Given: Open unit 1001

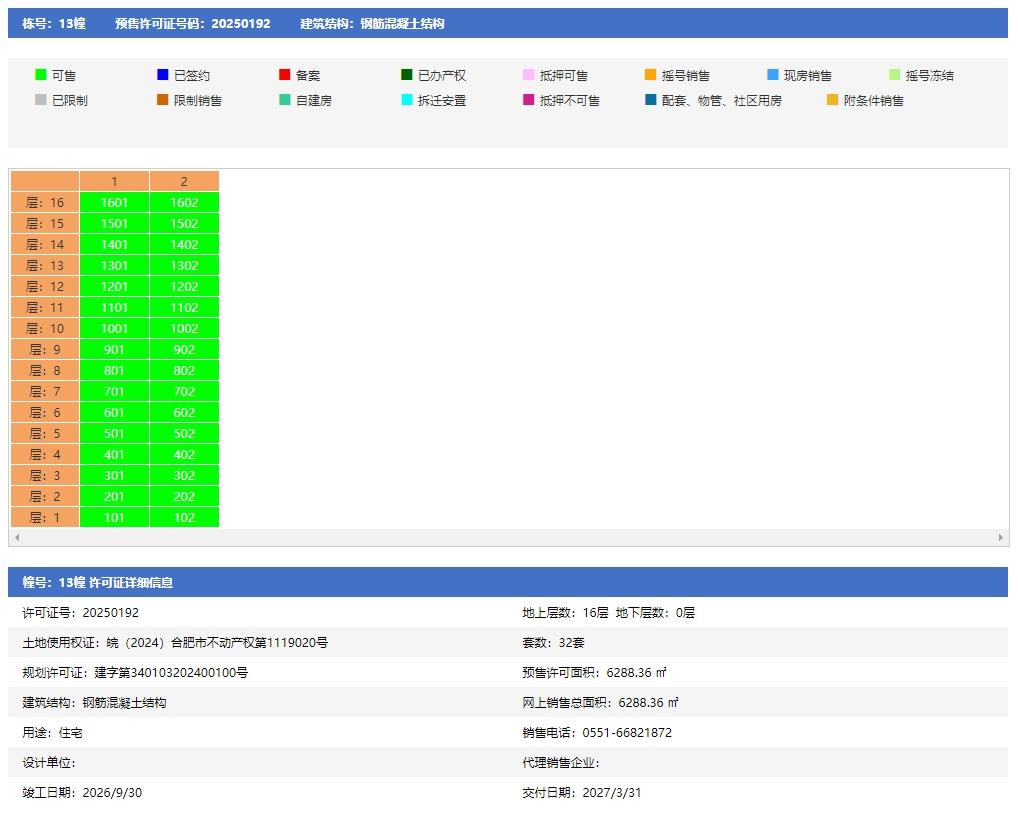Looking at the screenshot, I should pyautogui.click(x=114, y=329).
